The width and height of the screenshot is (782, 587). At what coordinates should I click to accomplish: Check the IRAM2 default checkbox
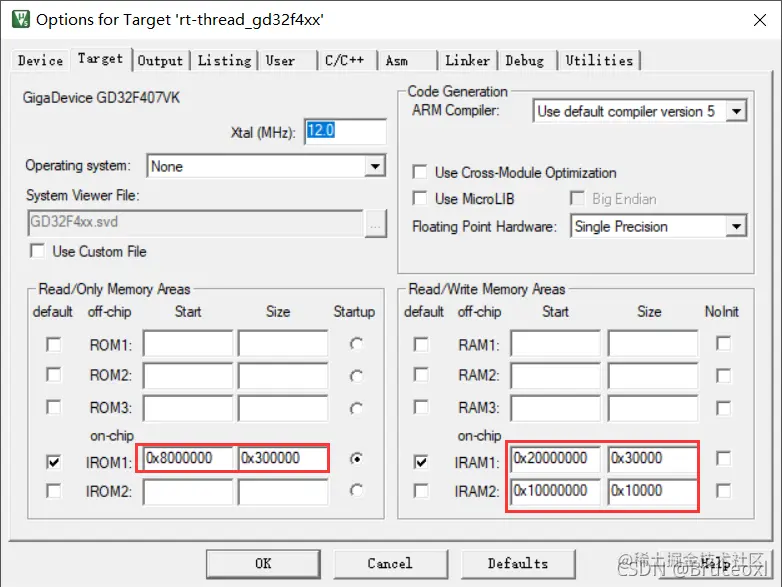pos(421,491)
